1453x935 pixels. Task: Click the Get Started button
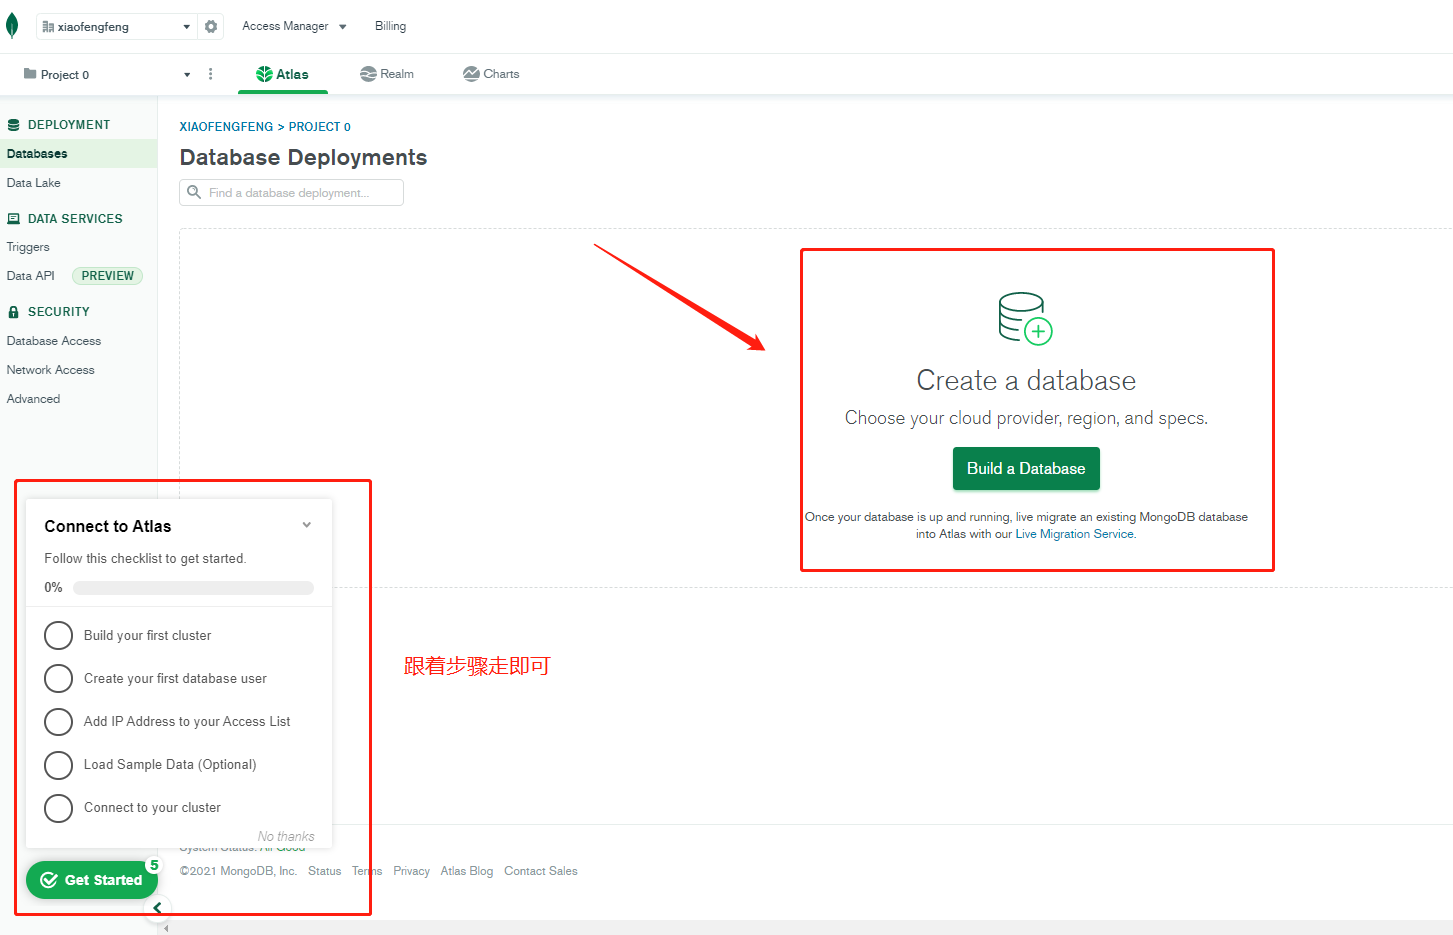[x=92, y=880]
